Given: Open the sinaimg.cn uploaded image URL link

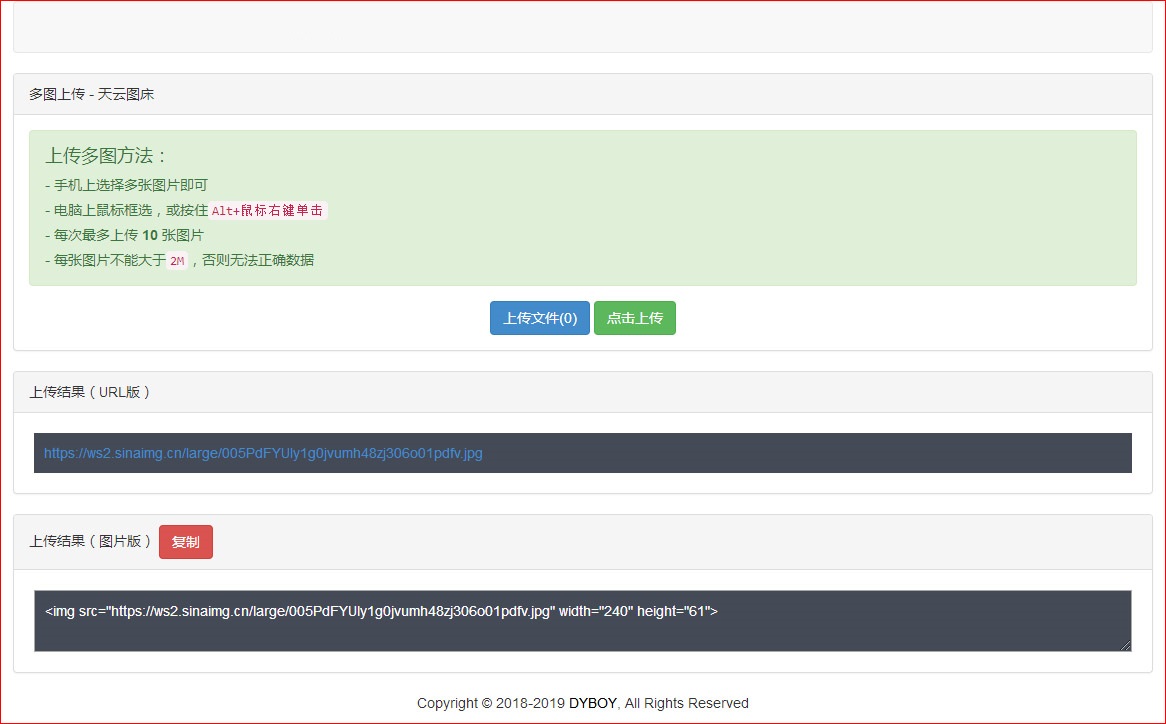Looking at the screenshot, I should (x=263, y=453).
